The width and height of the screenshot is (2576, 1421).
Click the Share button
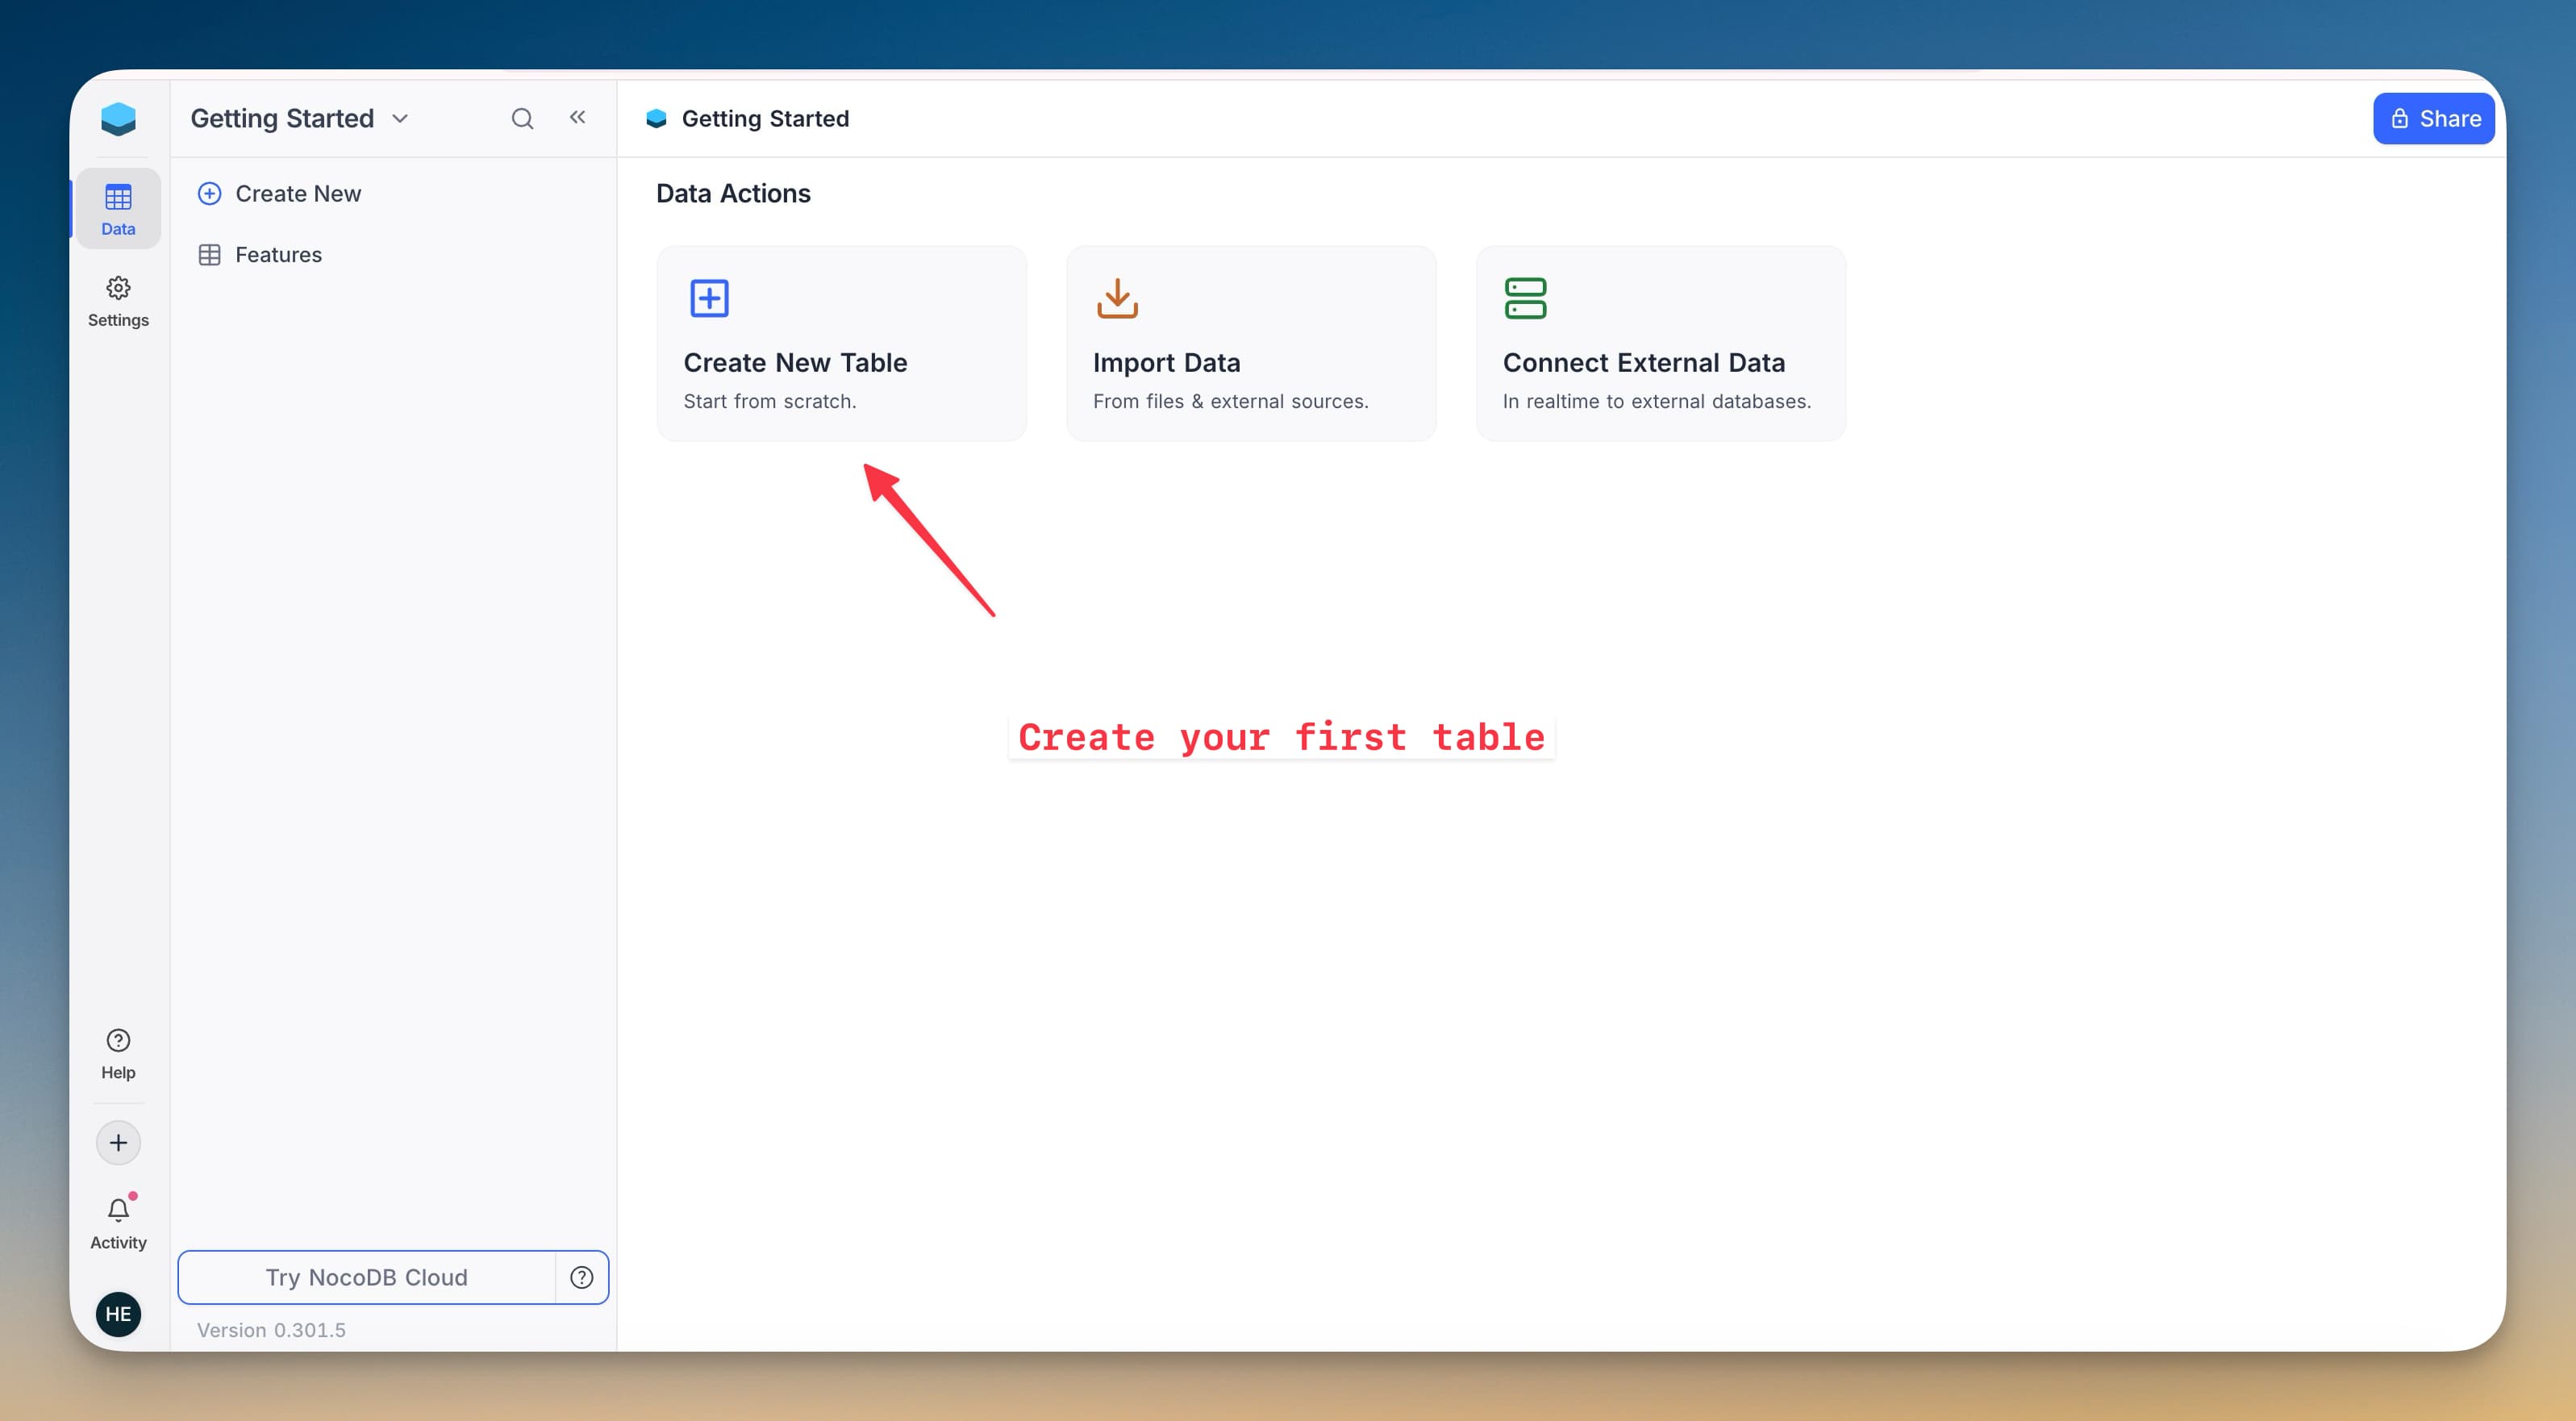tap(2433, 119)
